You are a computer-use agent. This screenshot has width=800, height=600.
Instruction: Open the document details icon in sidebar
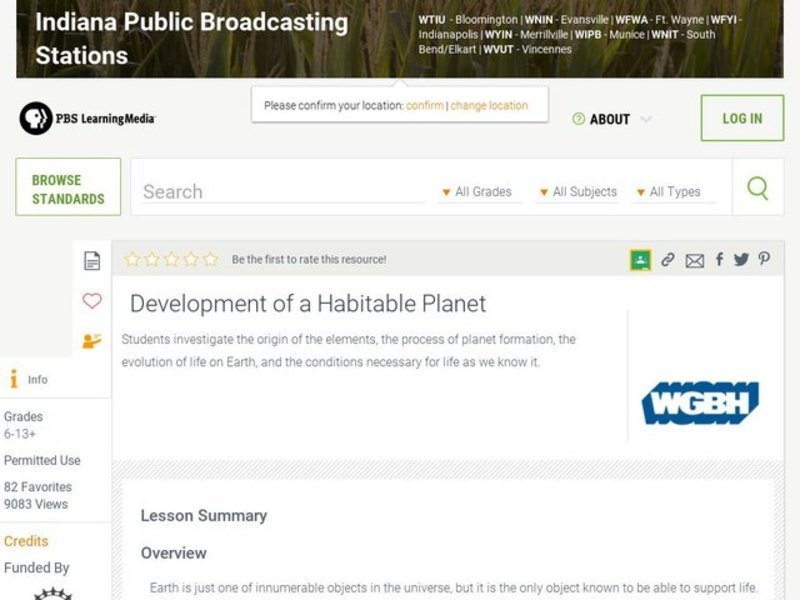92,260
